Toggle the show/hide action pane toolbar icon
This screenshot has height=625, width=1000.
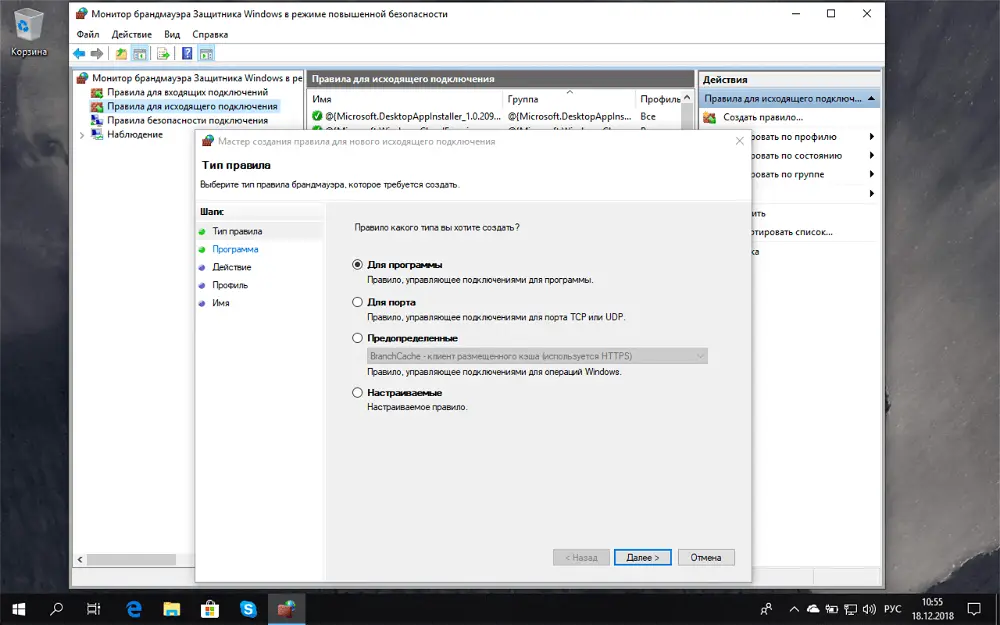(206, 53)
